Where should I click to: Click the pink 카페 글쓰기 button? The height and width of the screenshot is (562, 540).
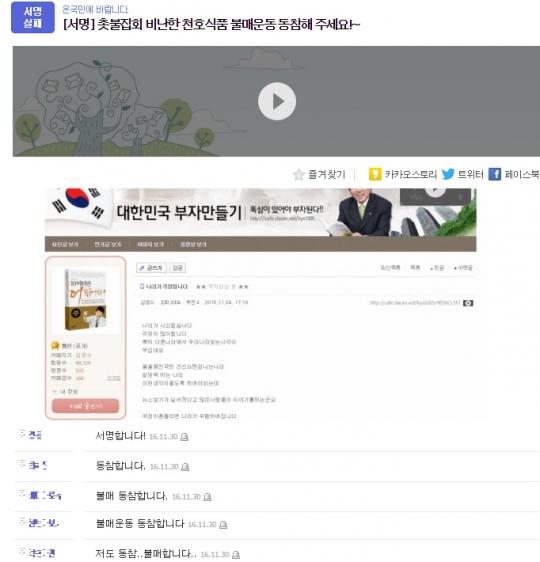click(x=85, y=406)
